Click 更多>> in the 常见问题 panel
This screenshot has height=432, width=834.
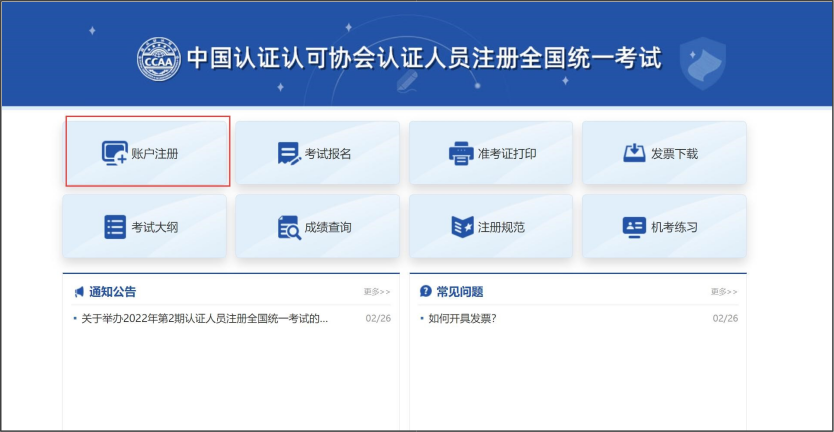[x=724, y=292]
